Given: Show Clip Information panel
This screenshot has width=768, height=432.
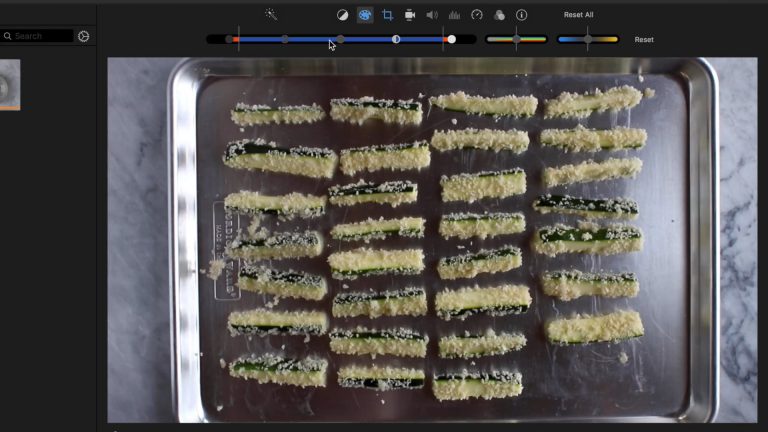Looking at the screenshot, I should [521, 15].
